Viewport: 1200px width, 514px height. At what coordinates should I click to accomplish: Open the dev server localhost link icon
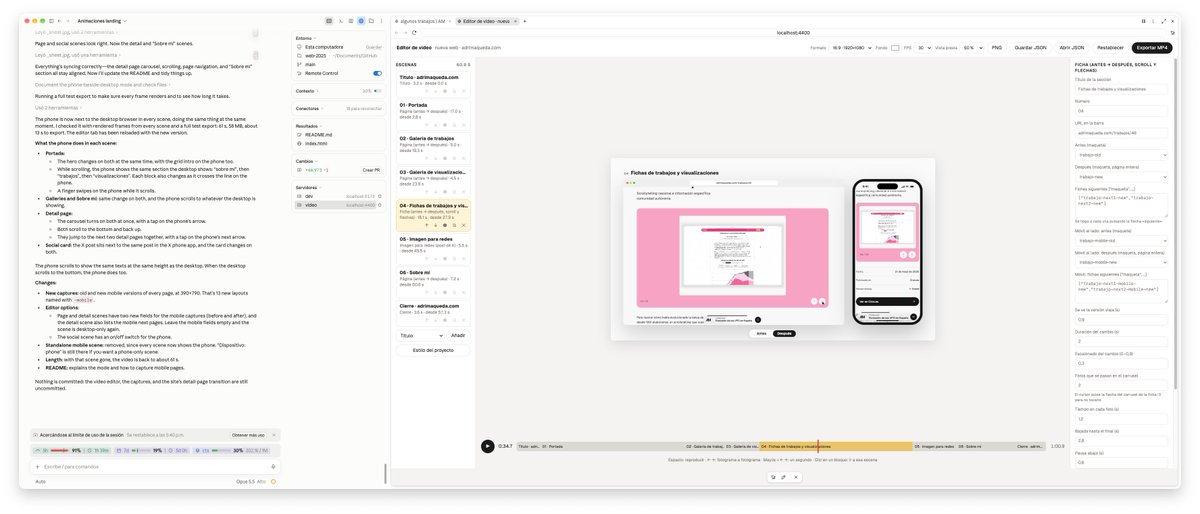[380, 196]
